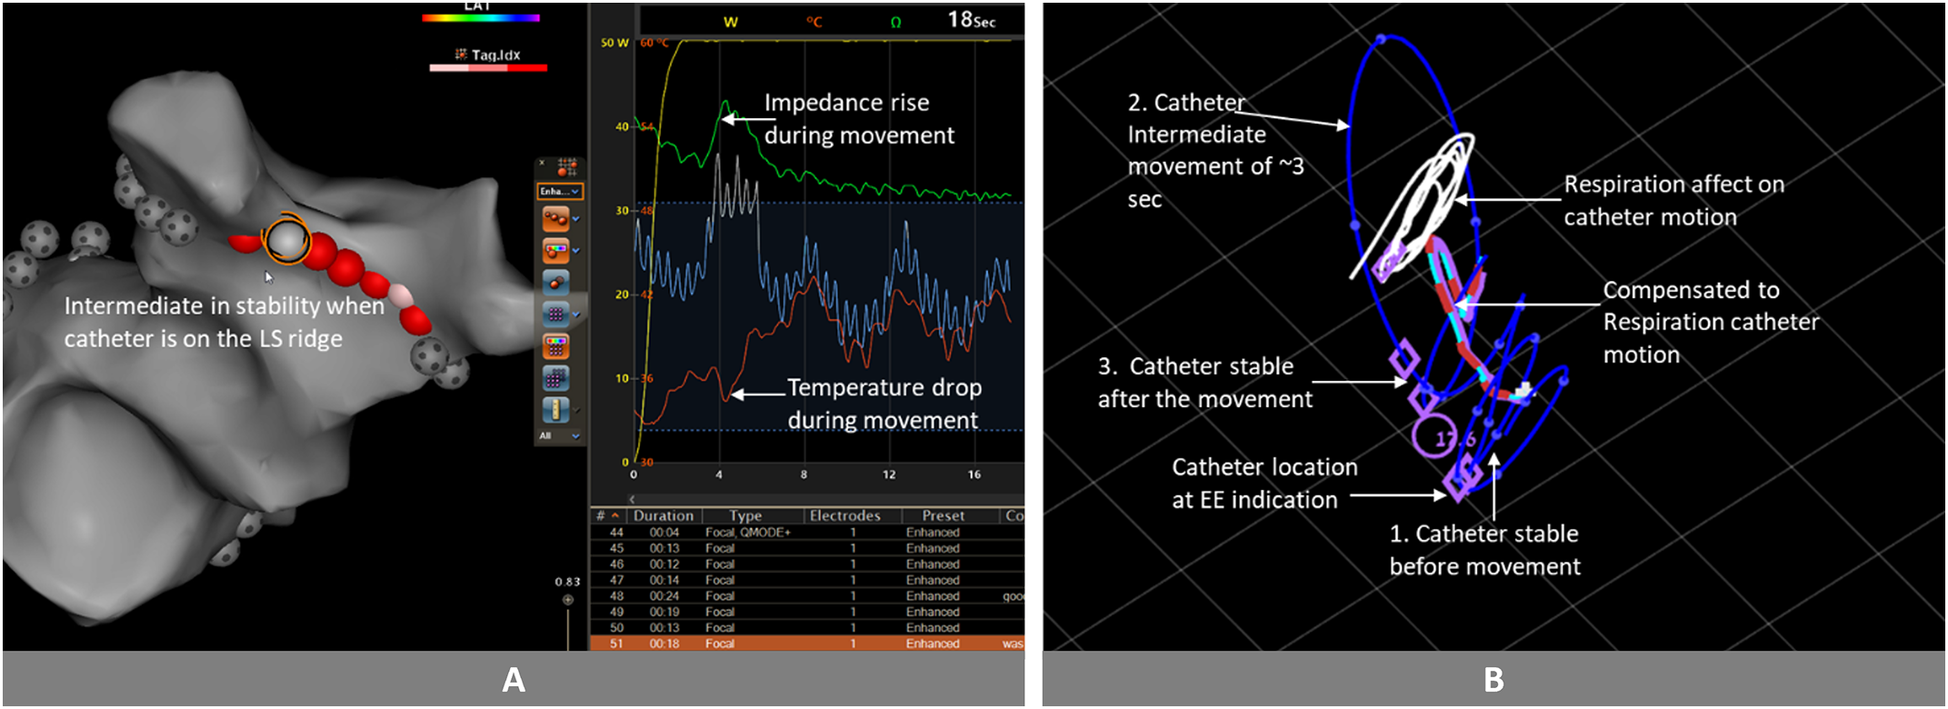Screen dimensions: 1948x709
Task: Click the purple dot grid icon
Action: click(x=554, y=314)
